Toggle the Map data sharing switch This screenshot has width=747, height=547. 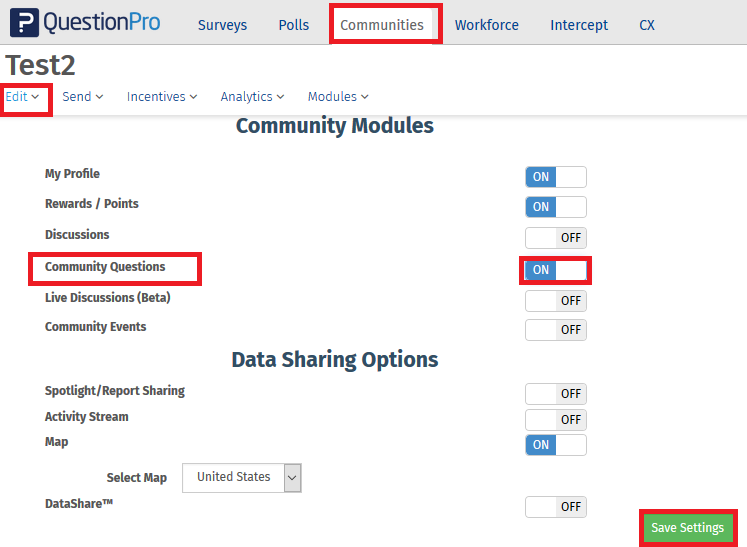click(x=555, y=445)
